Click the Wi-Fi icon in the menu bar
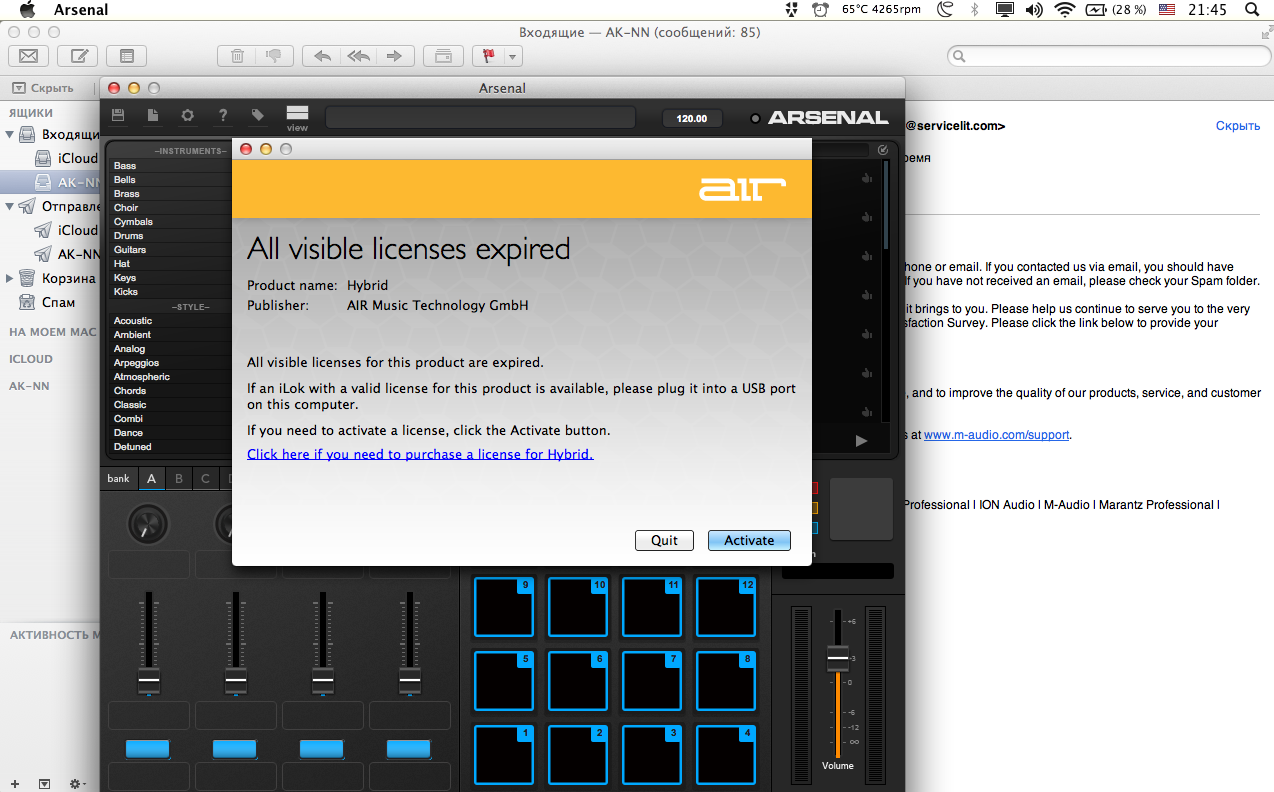This screenshot has height=792, width=1274. 1064,10
